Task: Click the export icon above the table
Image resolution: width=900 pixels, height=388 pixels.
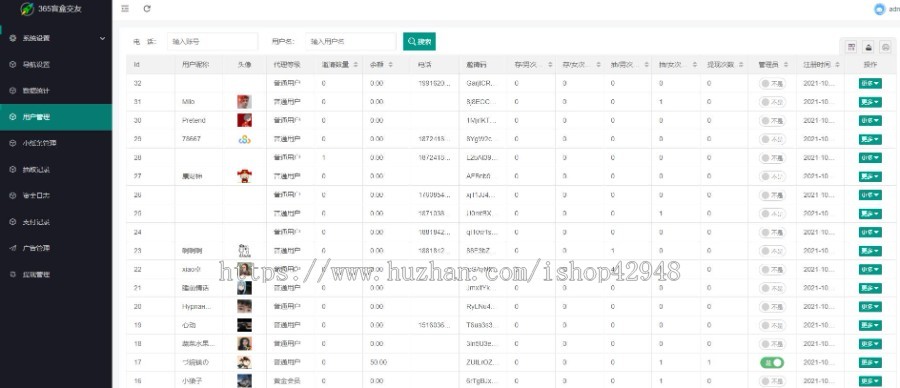Action: pos(868,47)
